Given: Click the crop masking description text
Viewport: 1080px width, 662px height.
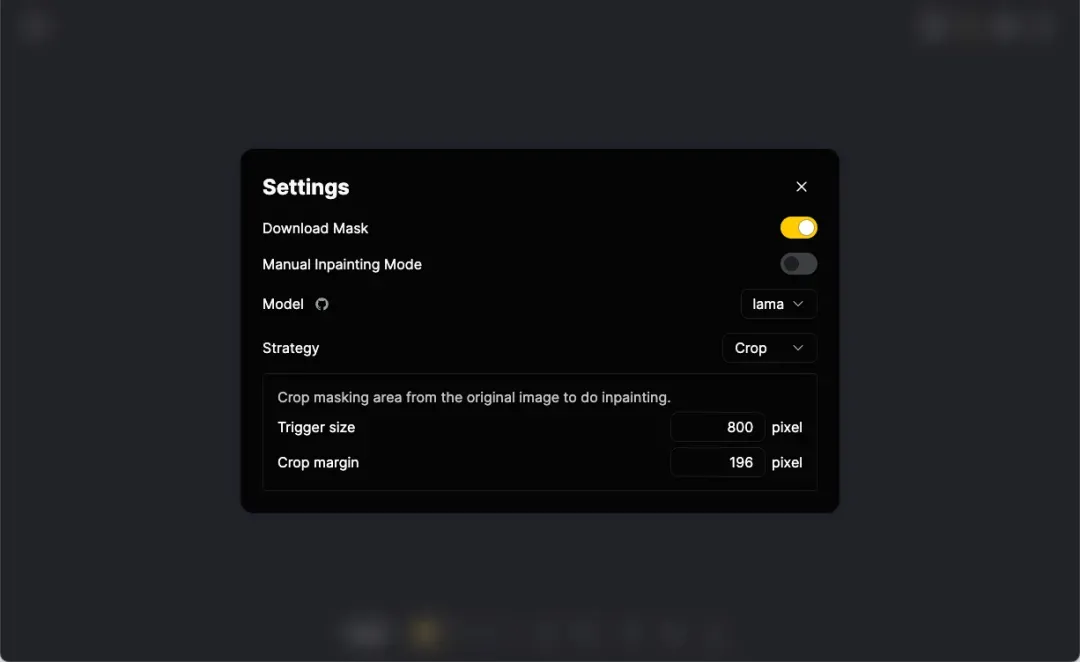Looking at the screenshot, I should coord(474,397).
